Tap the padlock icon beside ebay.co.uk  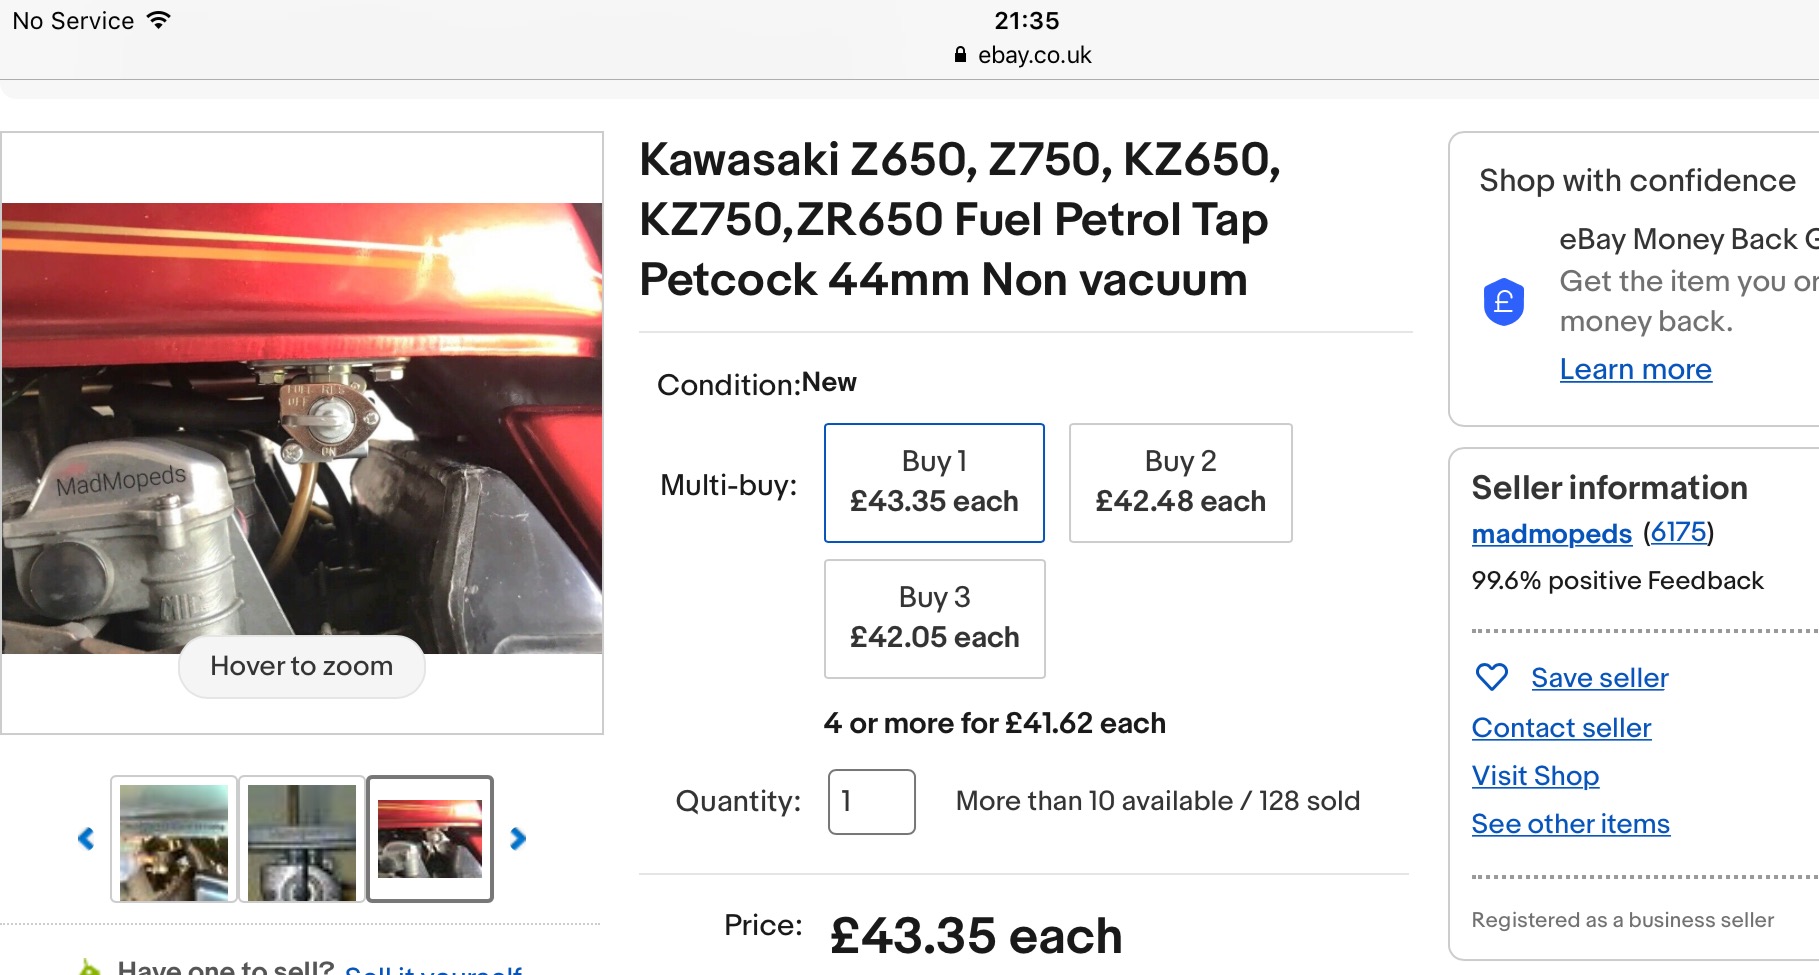960,55
